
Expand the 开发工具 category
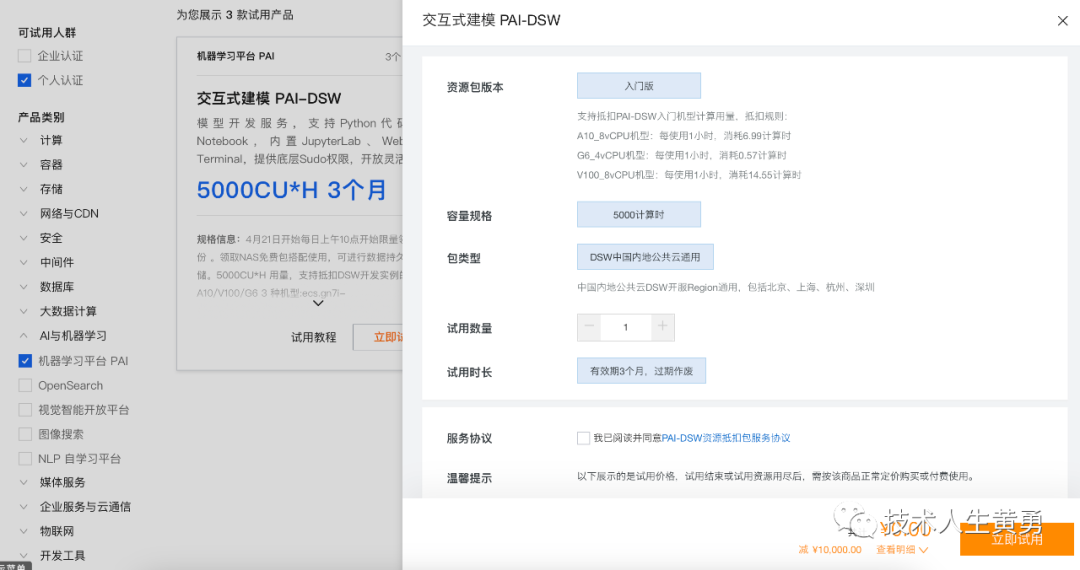point(23,556)
